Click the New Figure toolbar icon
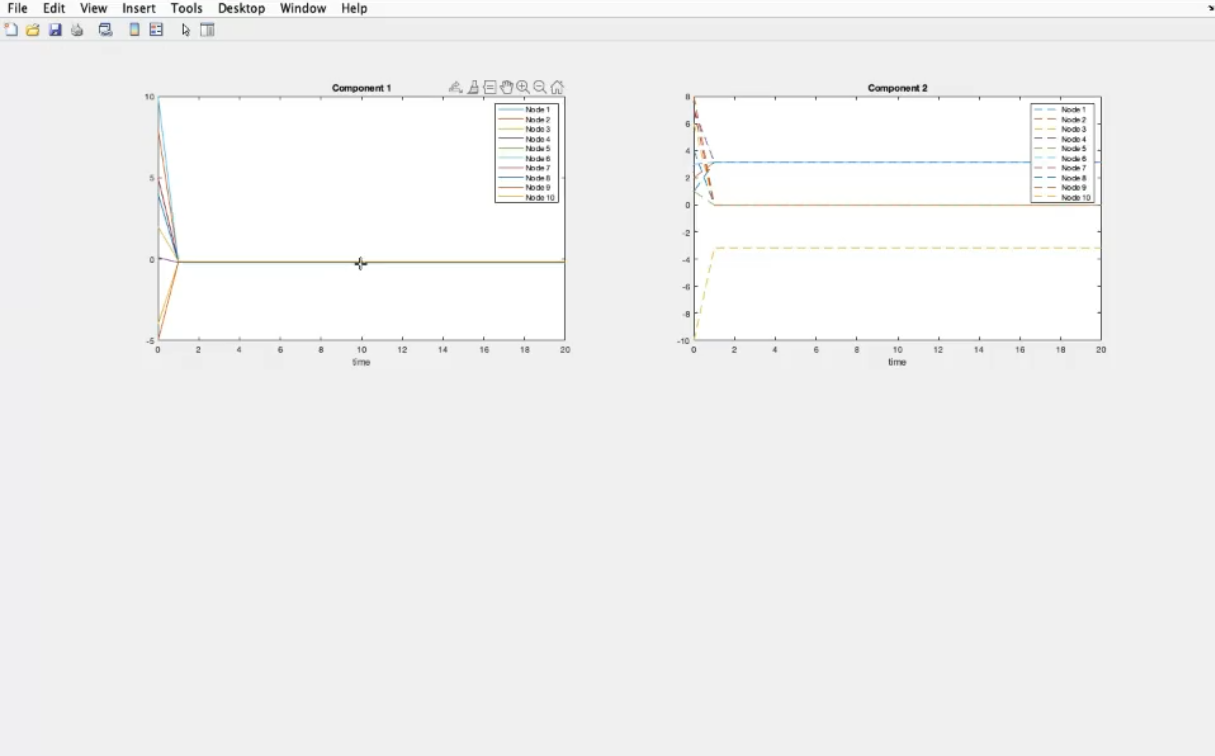This screenshot has width=1215, height=756. tap(11, 30)
